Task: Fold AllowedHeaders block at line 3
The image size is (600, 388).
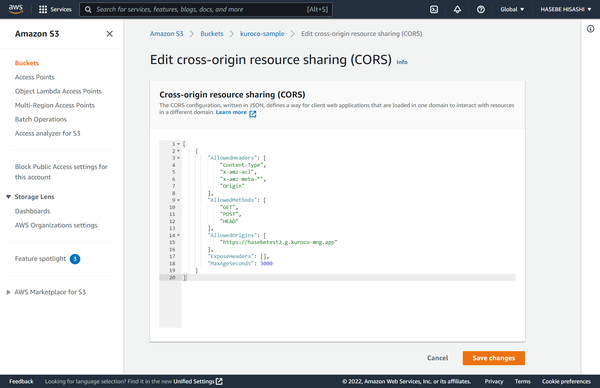Action: (x=178, y=158)
